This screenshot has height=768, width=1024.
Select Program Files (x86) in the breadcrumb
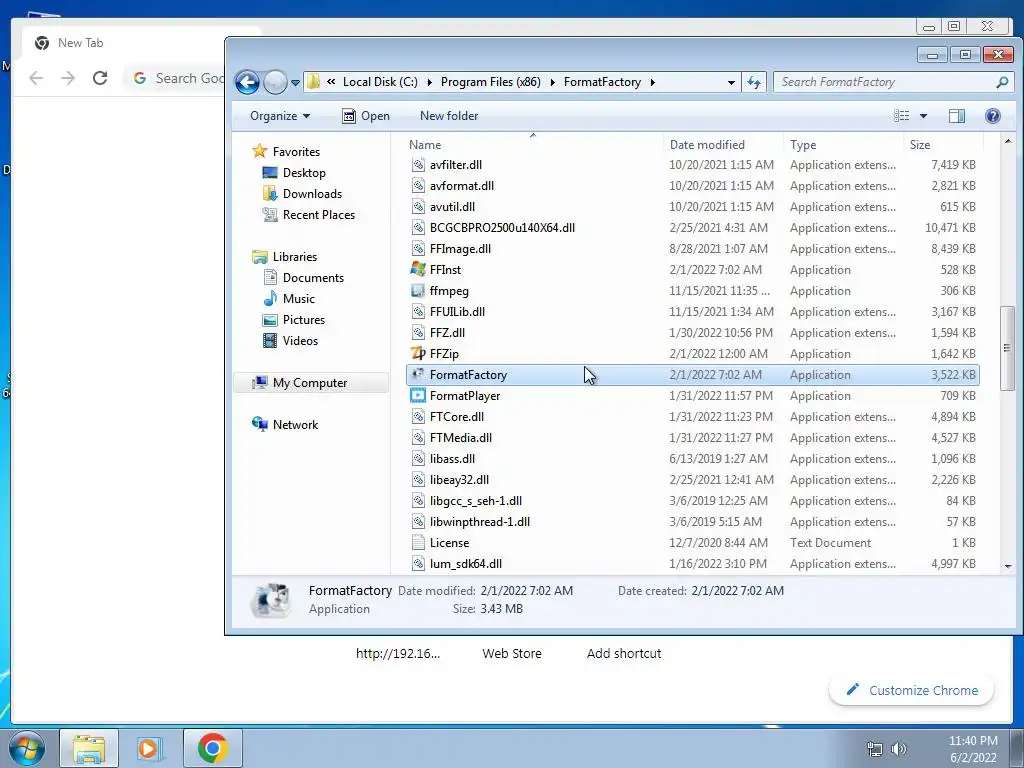click(x=490, y=82)
